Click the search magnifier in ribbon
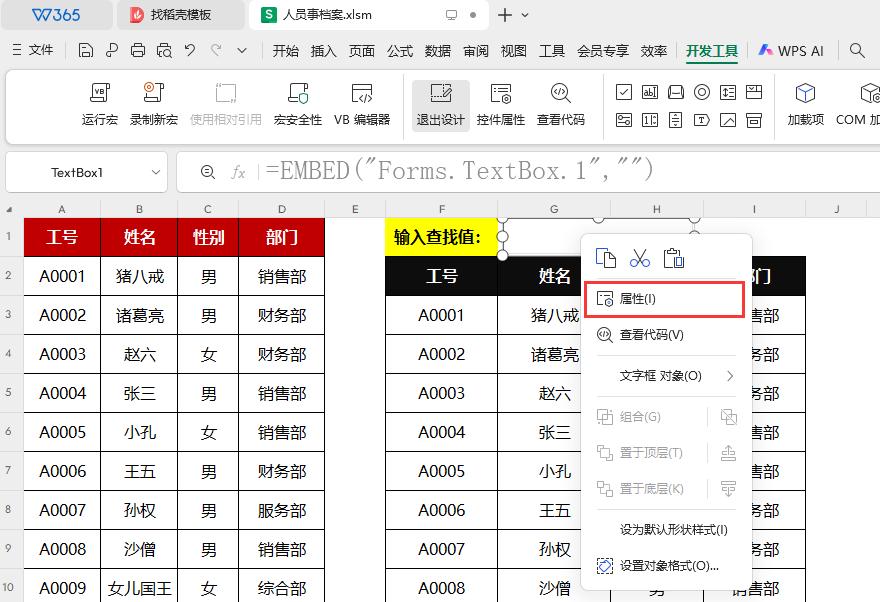Viewport: 880px width, 602px height. (x=856, y=50)
